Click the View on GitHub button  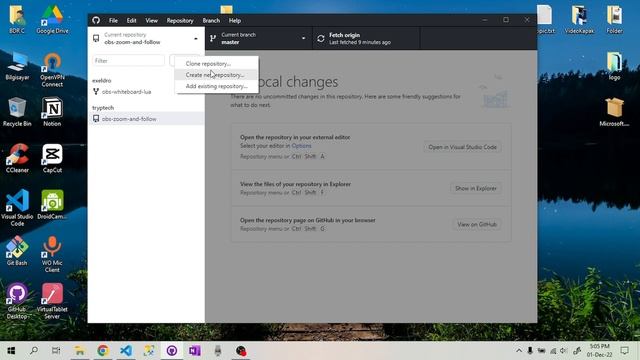tap(477, 224)
